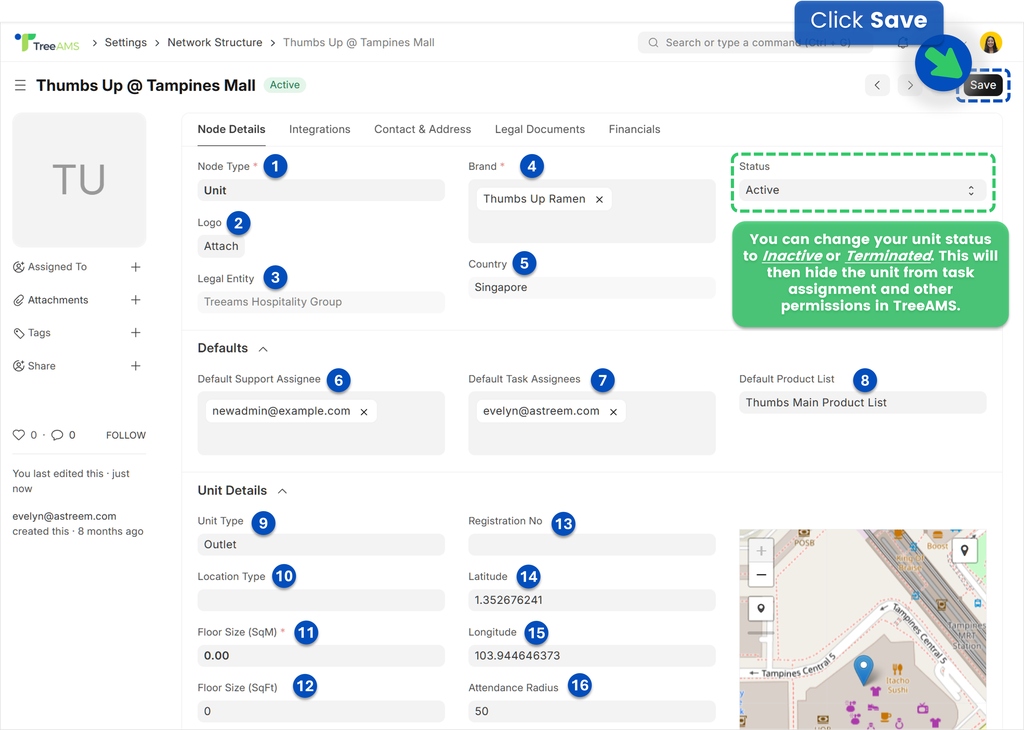1024x730 pixels.
Task: Collapse the Defaults section
Action: [263, 349]
